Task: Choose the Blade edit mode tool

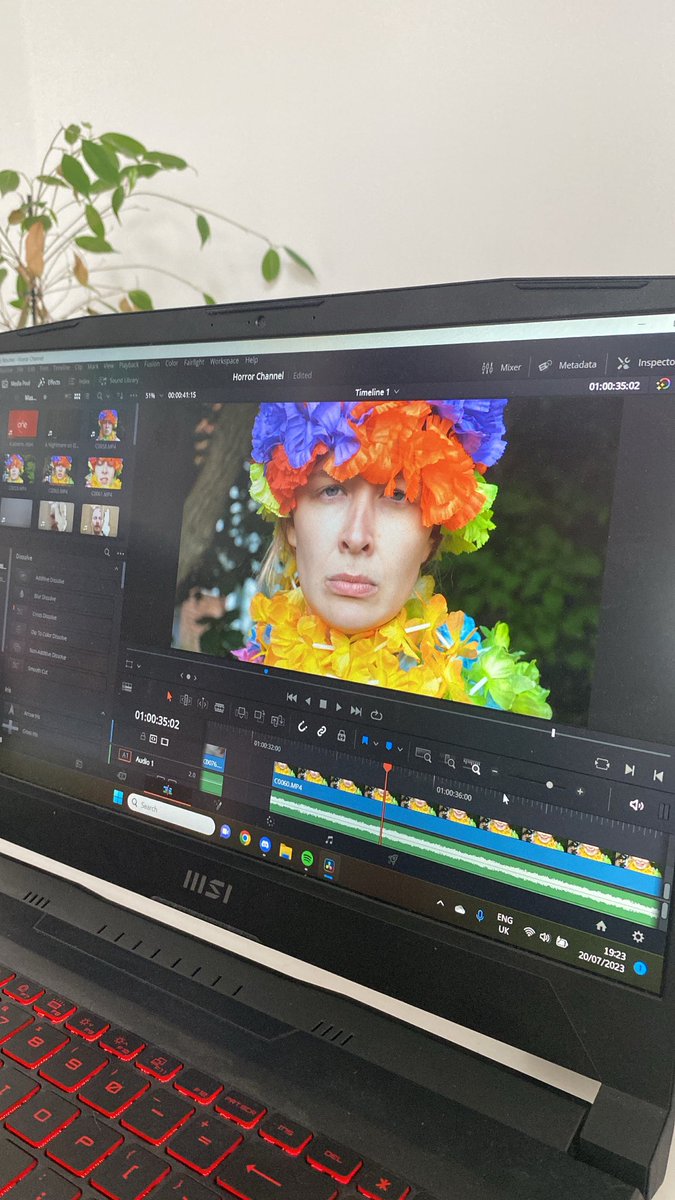Action: click(220, 705)
